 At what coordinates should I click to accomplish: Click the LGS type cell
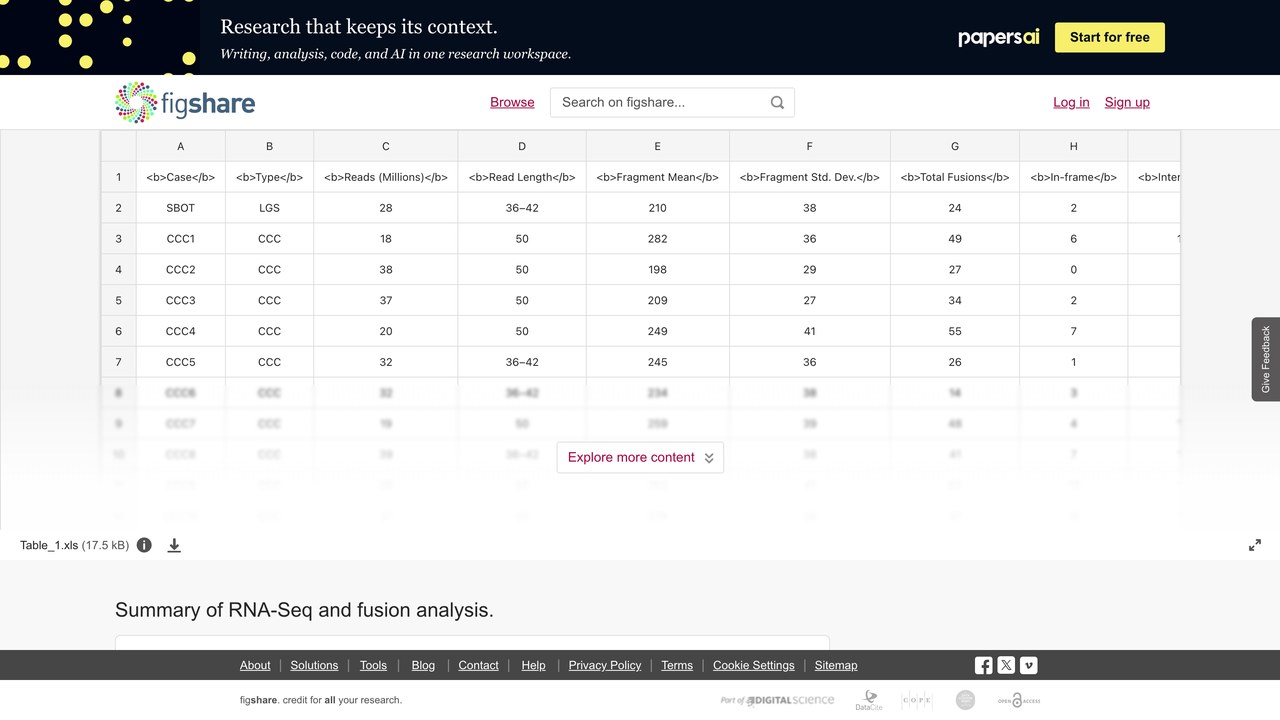click(269, 208)
